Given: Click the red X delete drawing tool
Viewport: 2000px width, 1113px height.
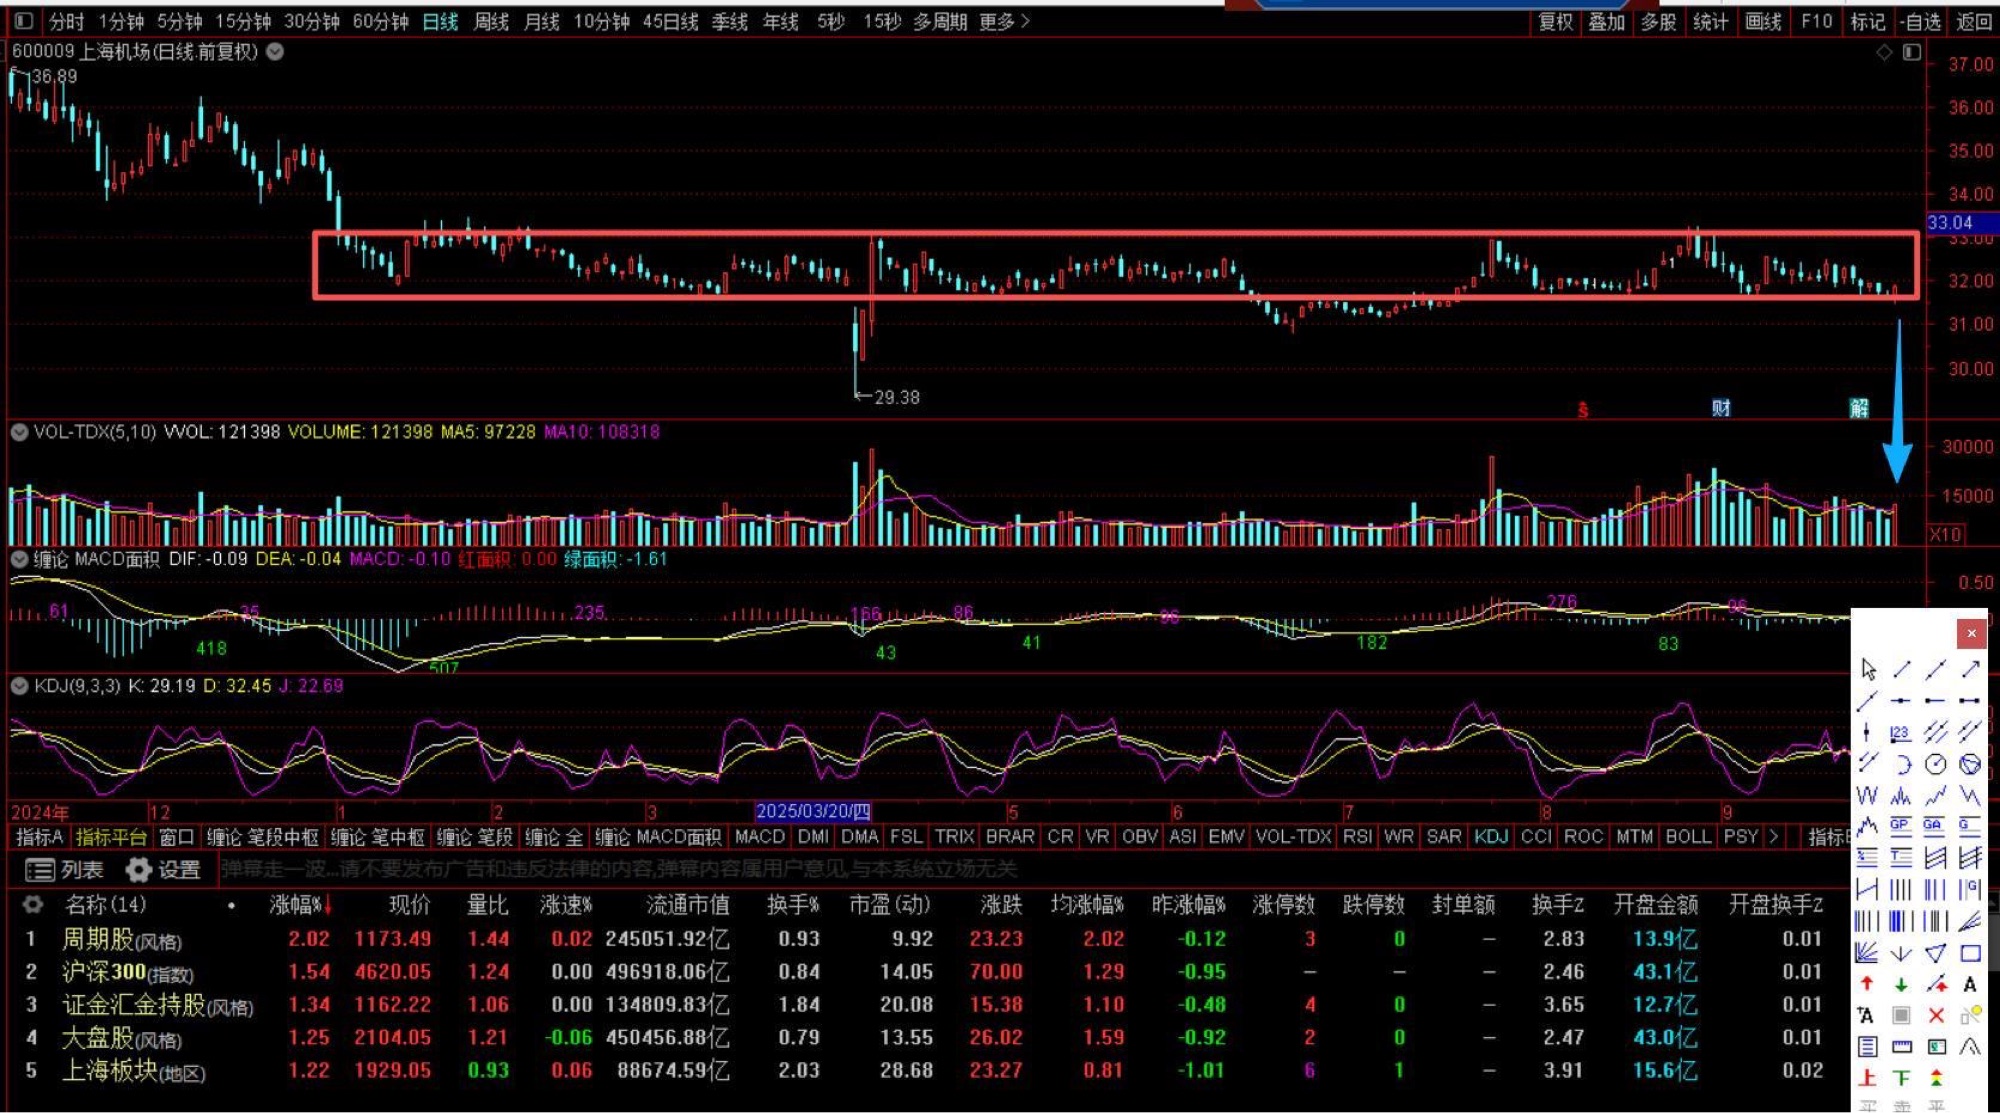Looking at the screenshot, I should click(x=1936, y=1015).
